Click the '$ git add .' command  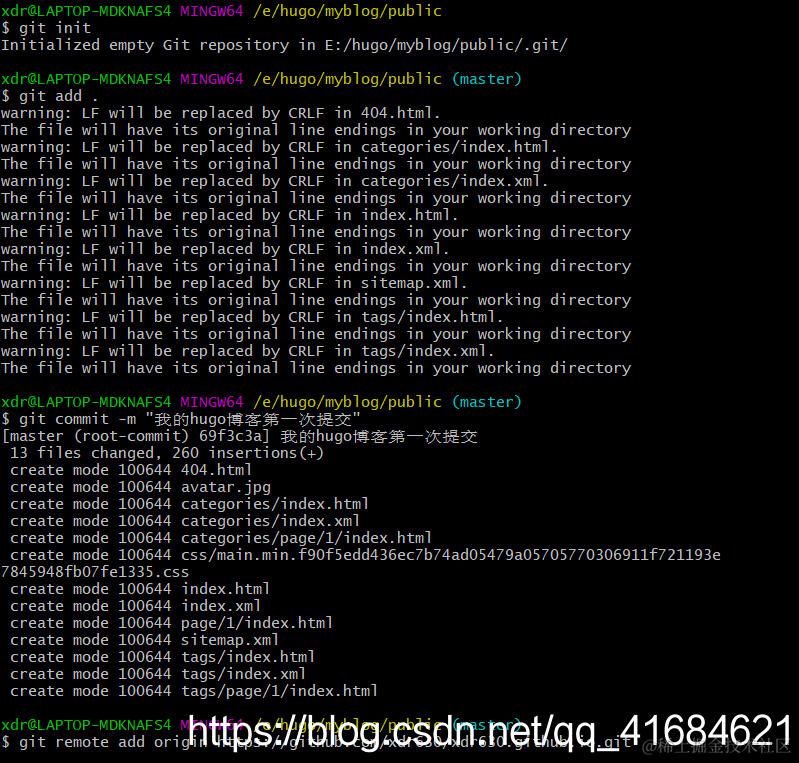(x=50, y=96)
